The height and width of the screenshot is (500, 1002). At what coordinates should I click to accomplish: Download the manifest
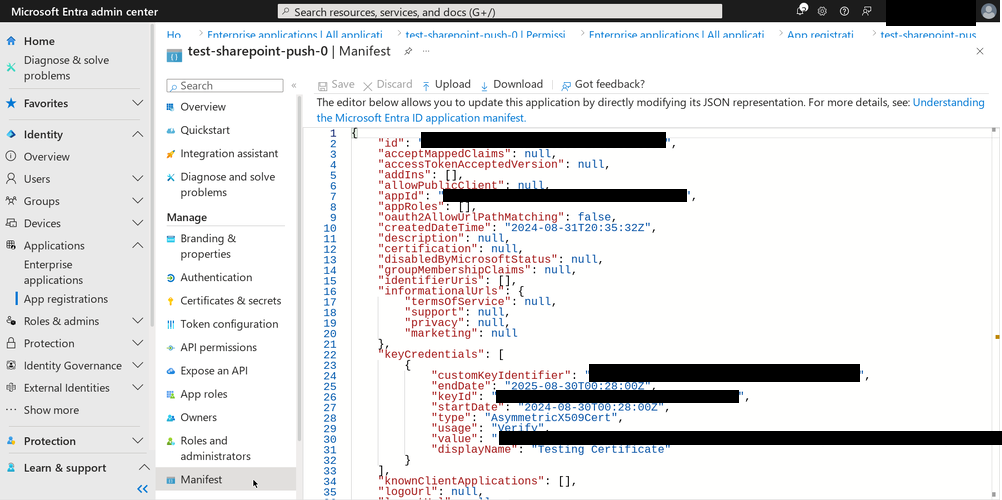[511, 84]
